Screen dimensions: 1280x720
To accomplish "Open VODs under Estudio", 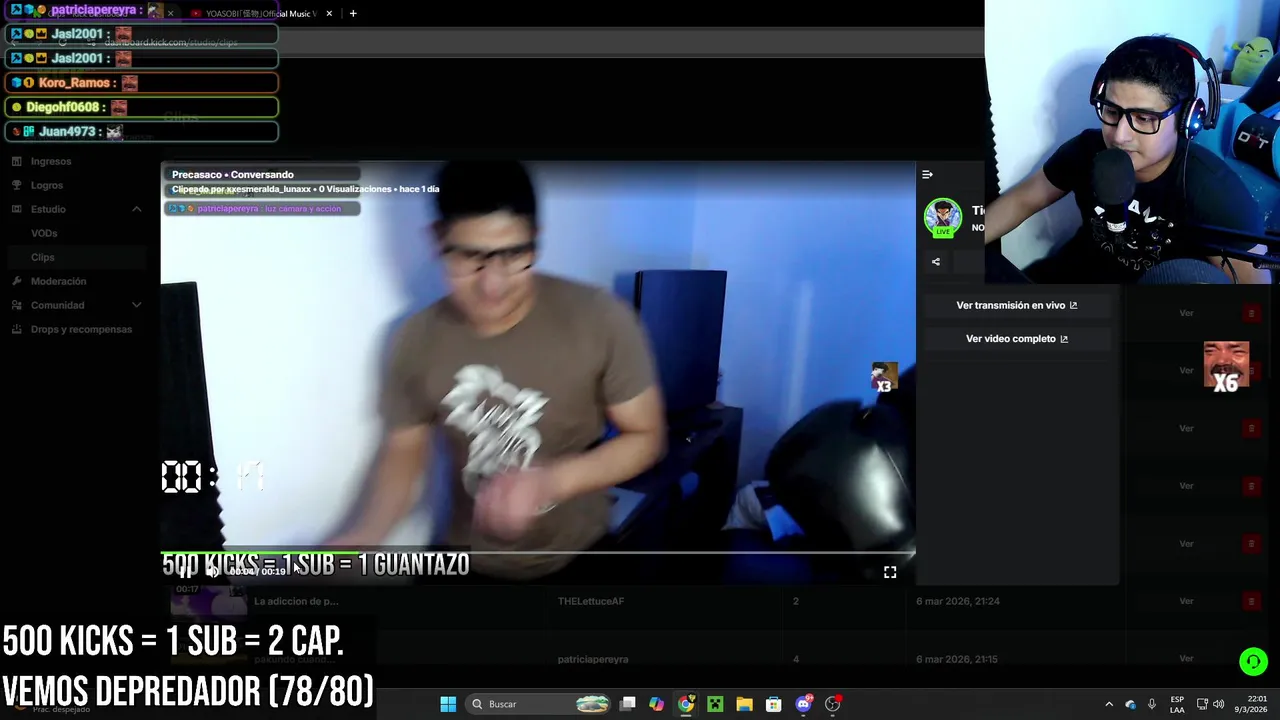I will [44, 233].
